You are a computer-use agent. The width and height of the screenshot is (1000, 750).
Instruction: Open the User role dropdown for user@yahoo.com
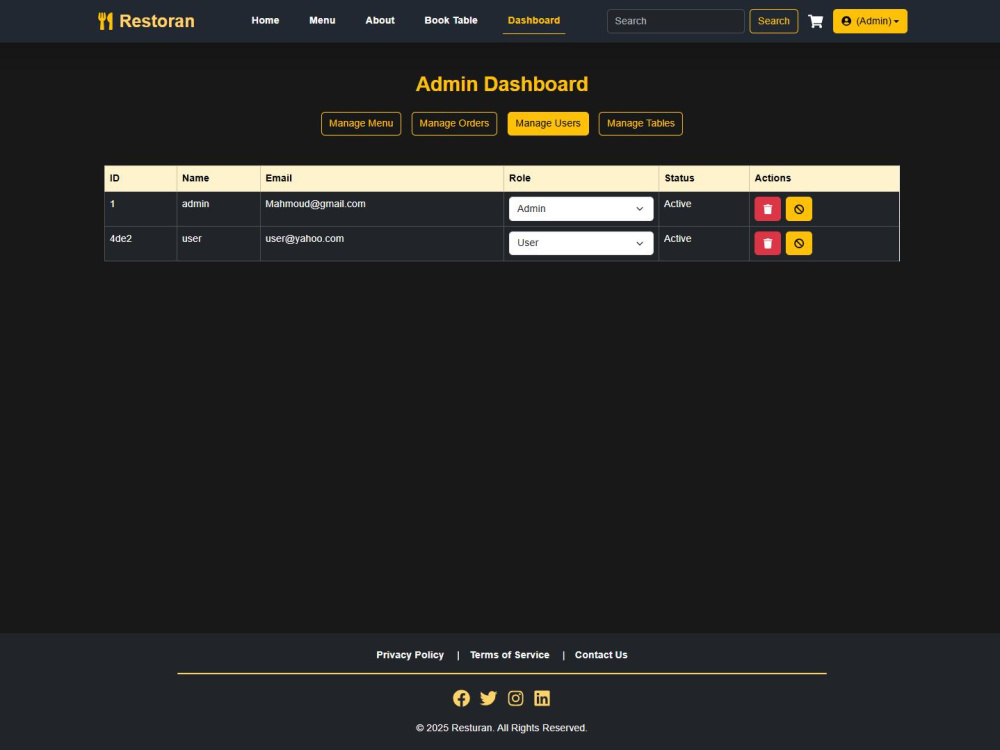pos(580,243)
